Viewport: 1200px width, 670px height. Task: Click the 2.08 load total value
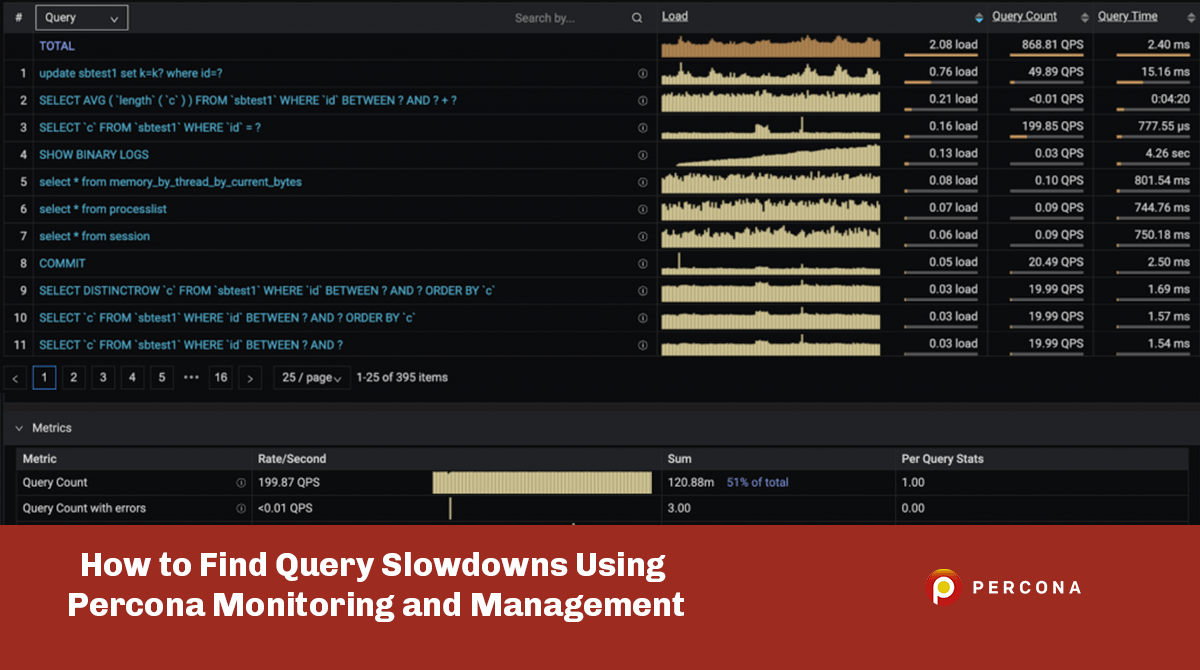(953, 45)
